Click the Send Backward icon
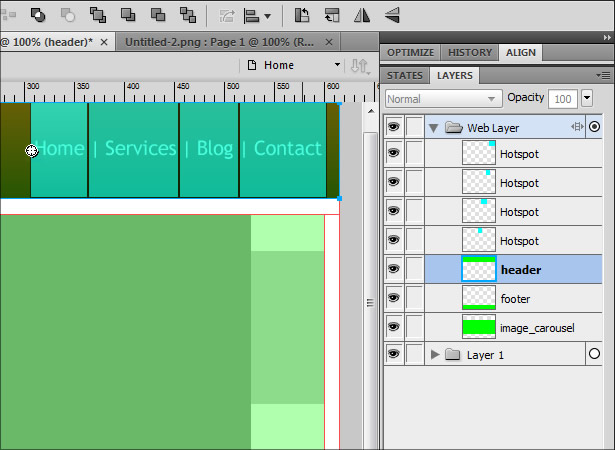 coord(158,16)
